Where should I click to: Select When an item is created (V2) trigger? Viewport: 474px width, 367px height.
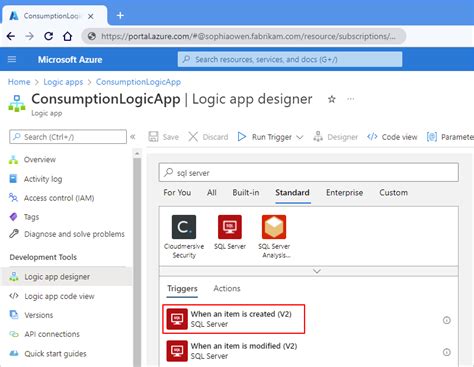234,319
